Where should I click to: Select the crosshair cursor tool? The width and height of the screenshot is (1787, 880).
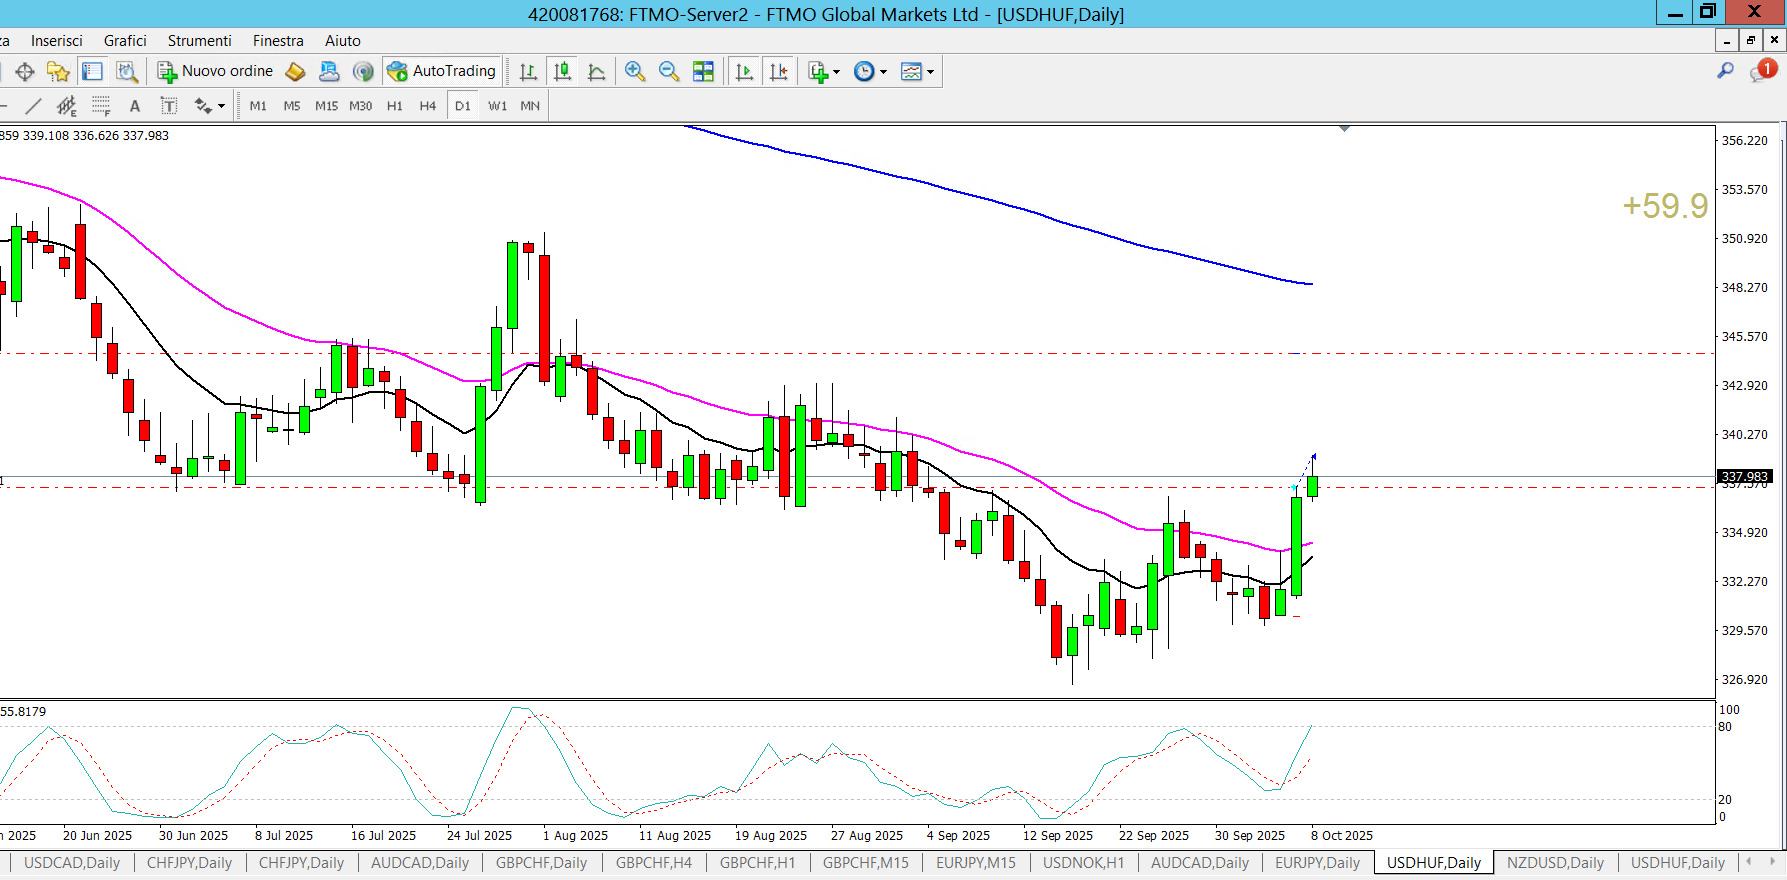coord(25,71)
